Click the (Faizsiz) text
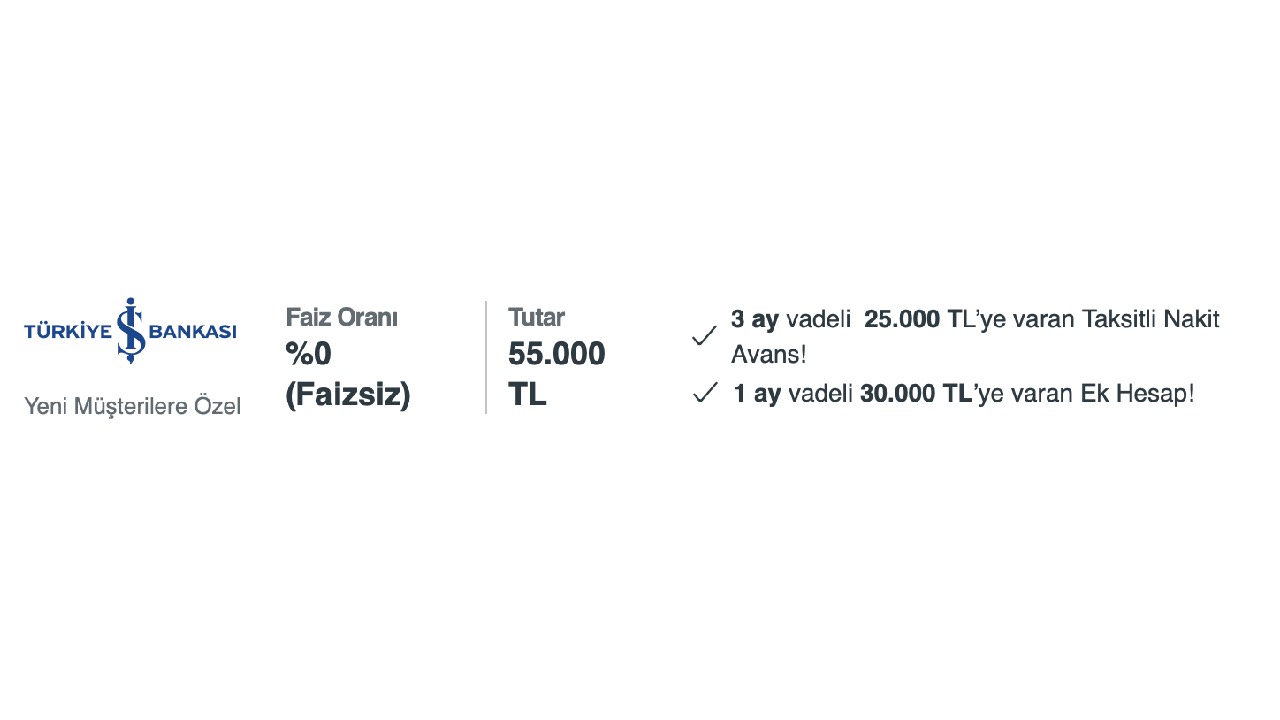Viewport: 1280px width, 720px height. coord(348,394)
